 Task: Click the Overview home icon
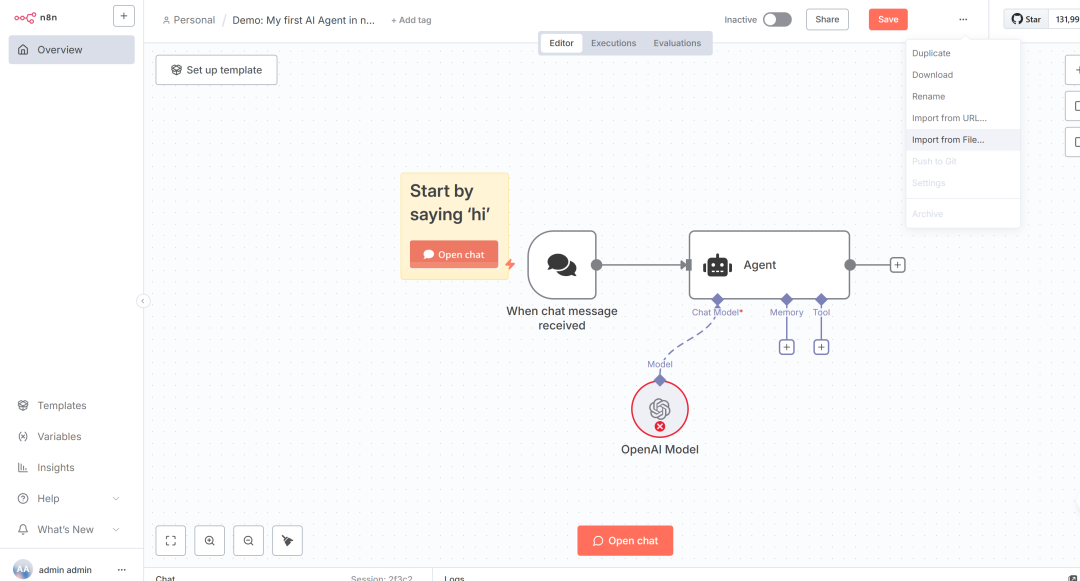click(x=23, y=50)
